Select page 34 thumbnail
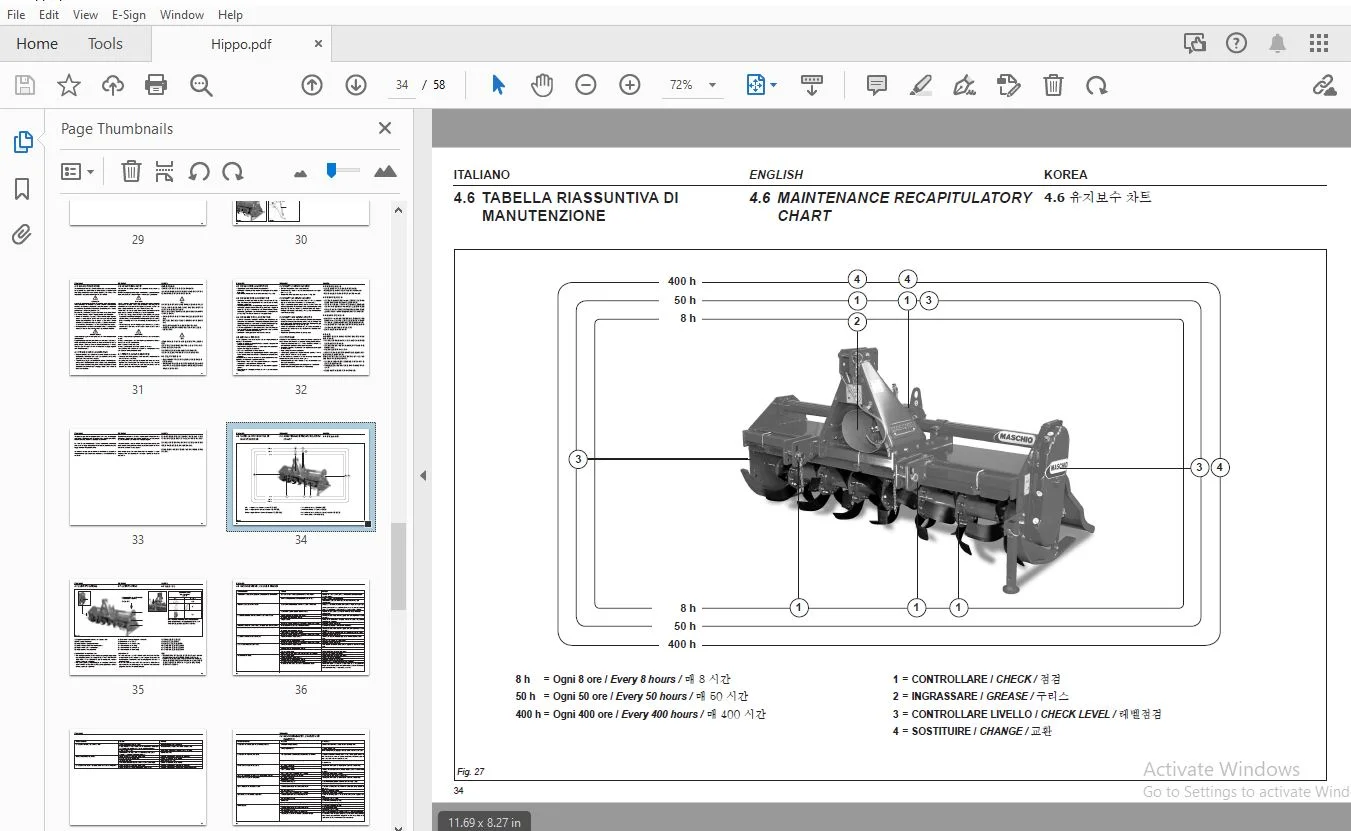The image size is (1351, 831). tap(301, 477)
